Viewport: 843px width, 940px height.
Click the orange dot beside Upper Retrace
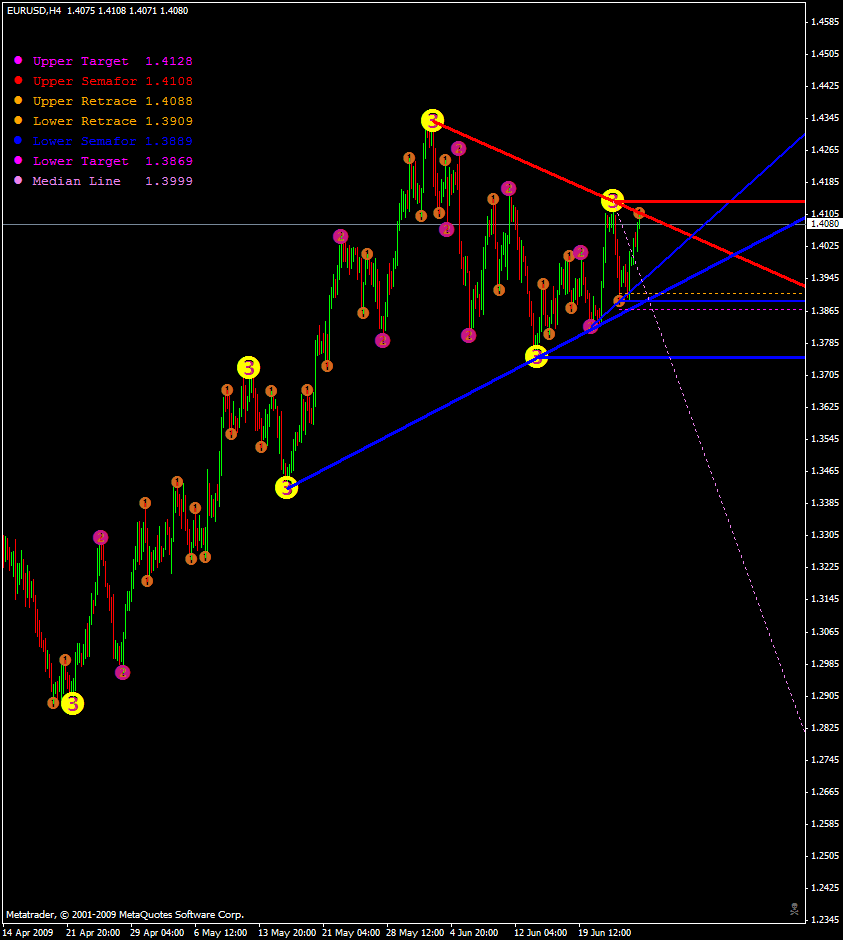18,100
